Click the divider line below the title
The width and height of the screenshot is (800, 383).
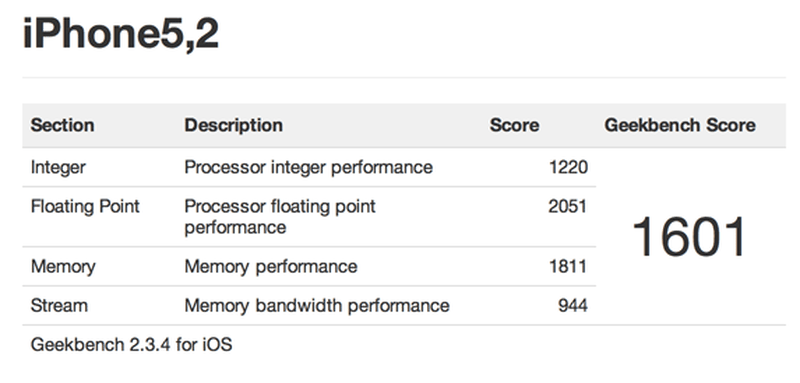pyautogui.click(x=404, y=78)
